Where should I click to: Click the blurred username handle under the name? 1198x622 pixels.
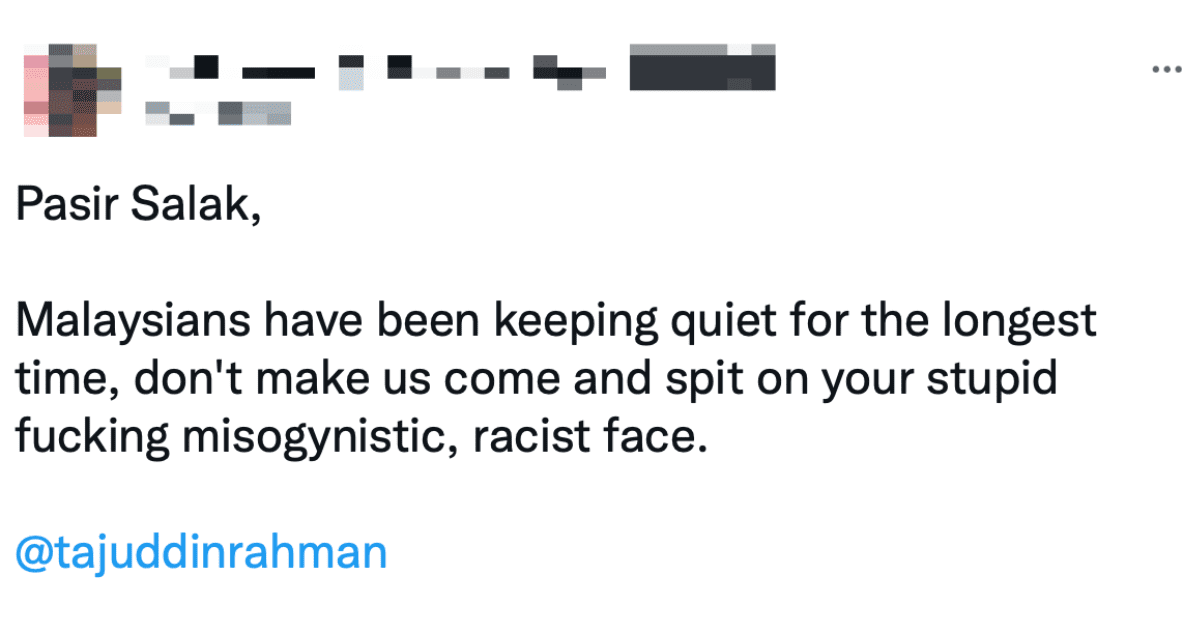click(x=218, y=112)
